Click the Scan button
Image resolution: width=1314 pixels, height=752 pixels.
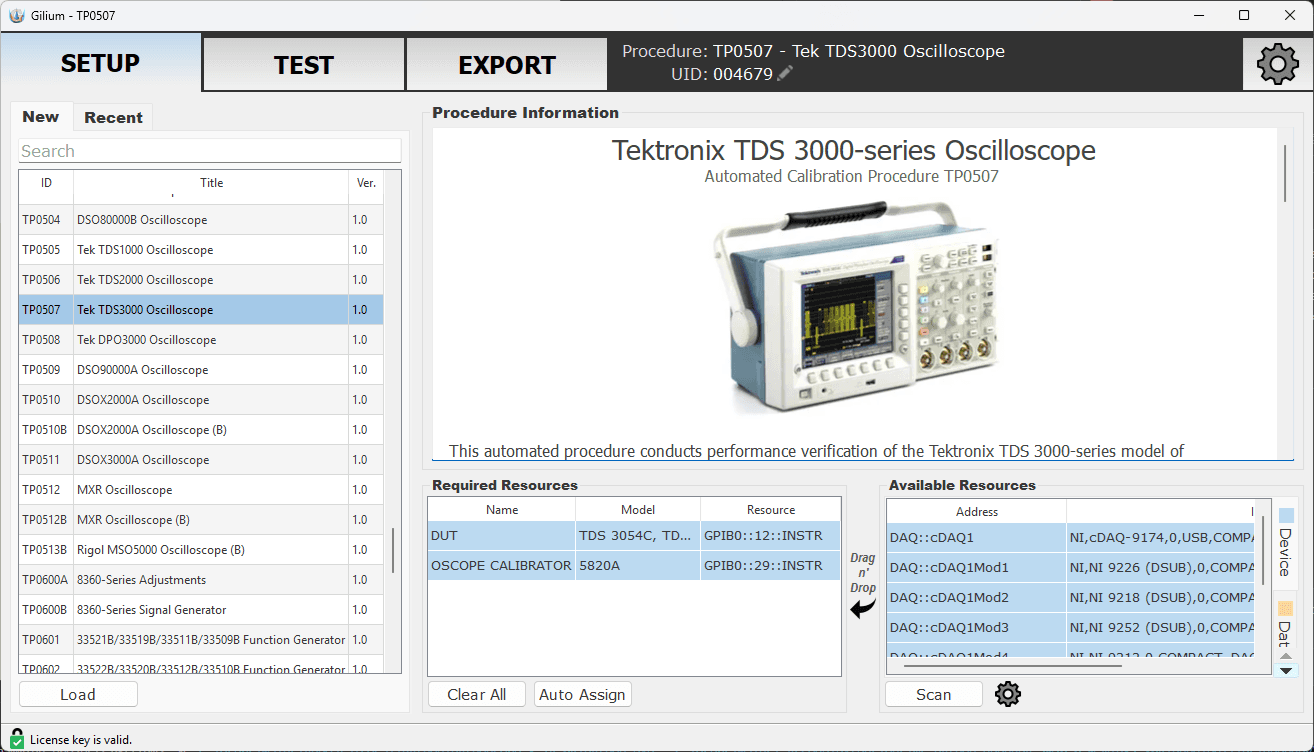(934, 694)
